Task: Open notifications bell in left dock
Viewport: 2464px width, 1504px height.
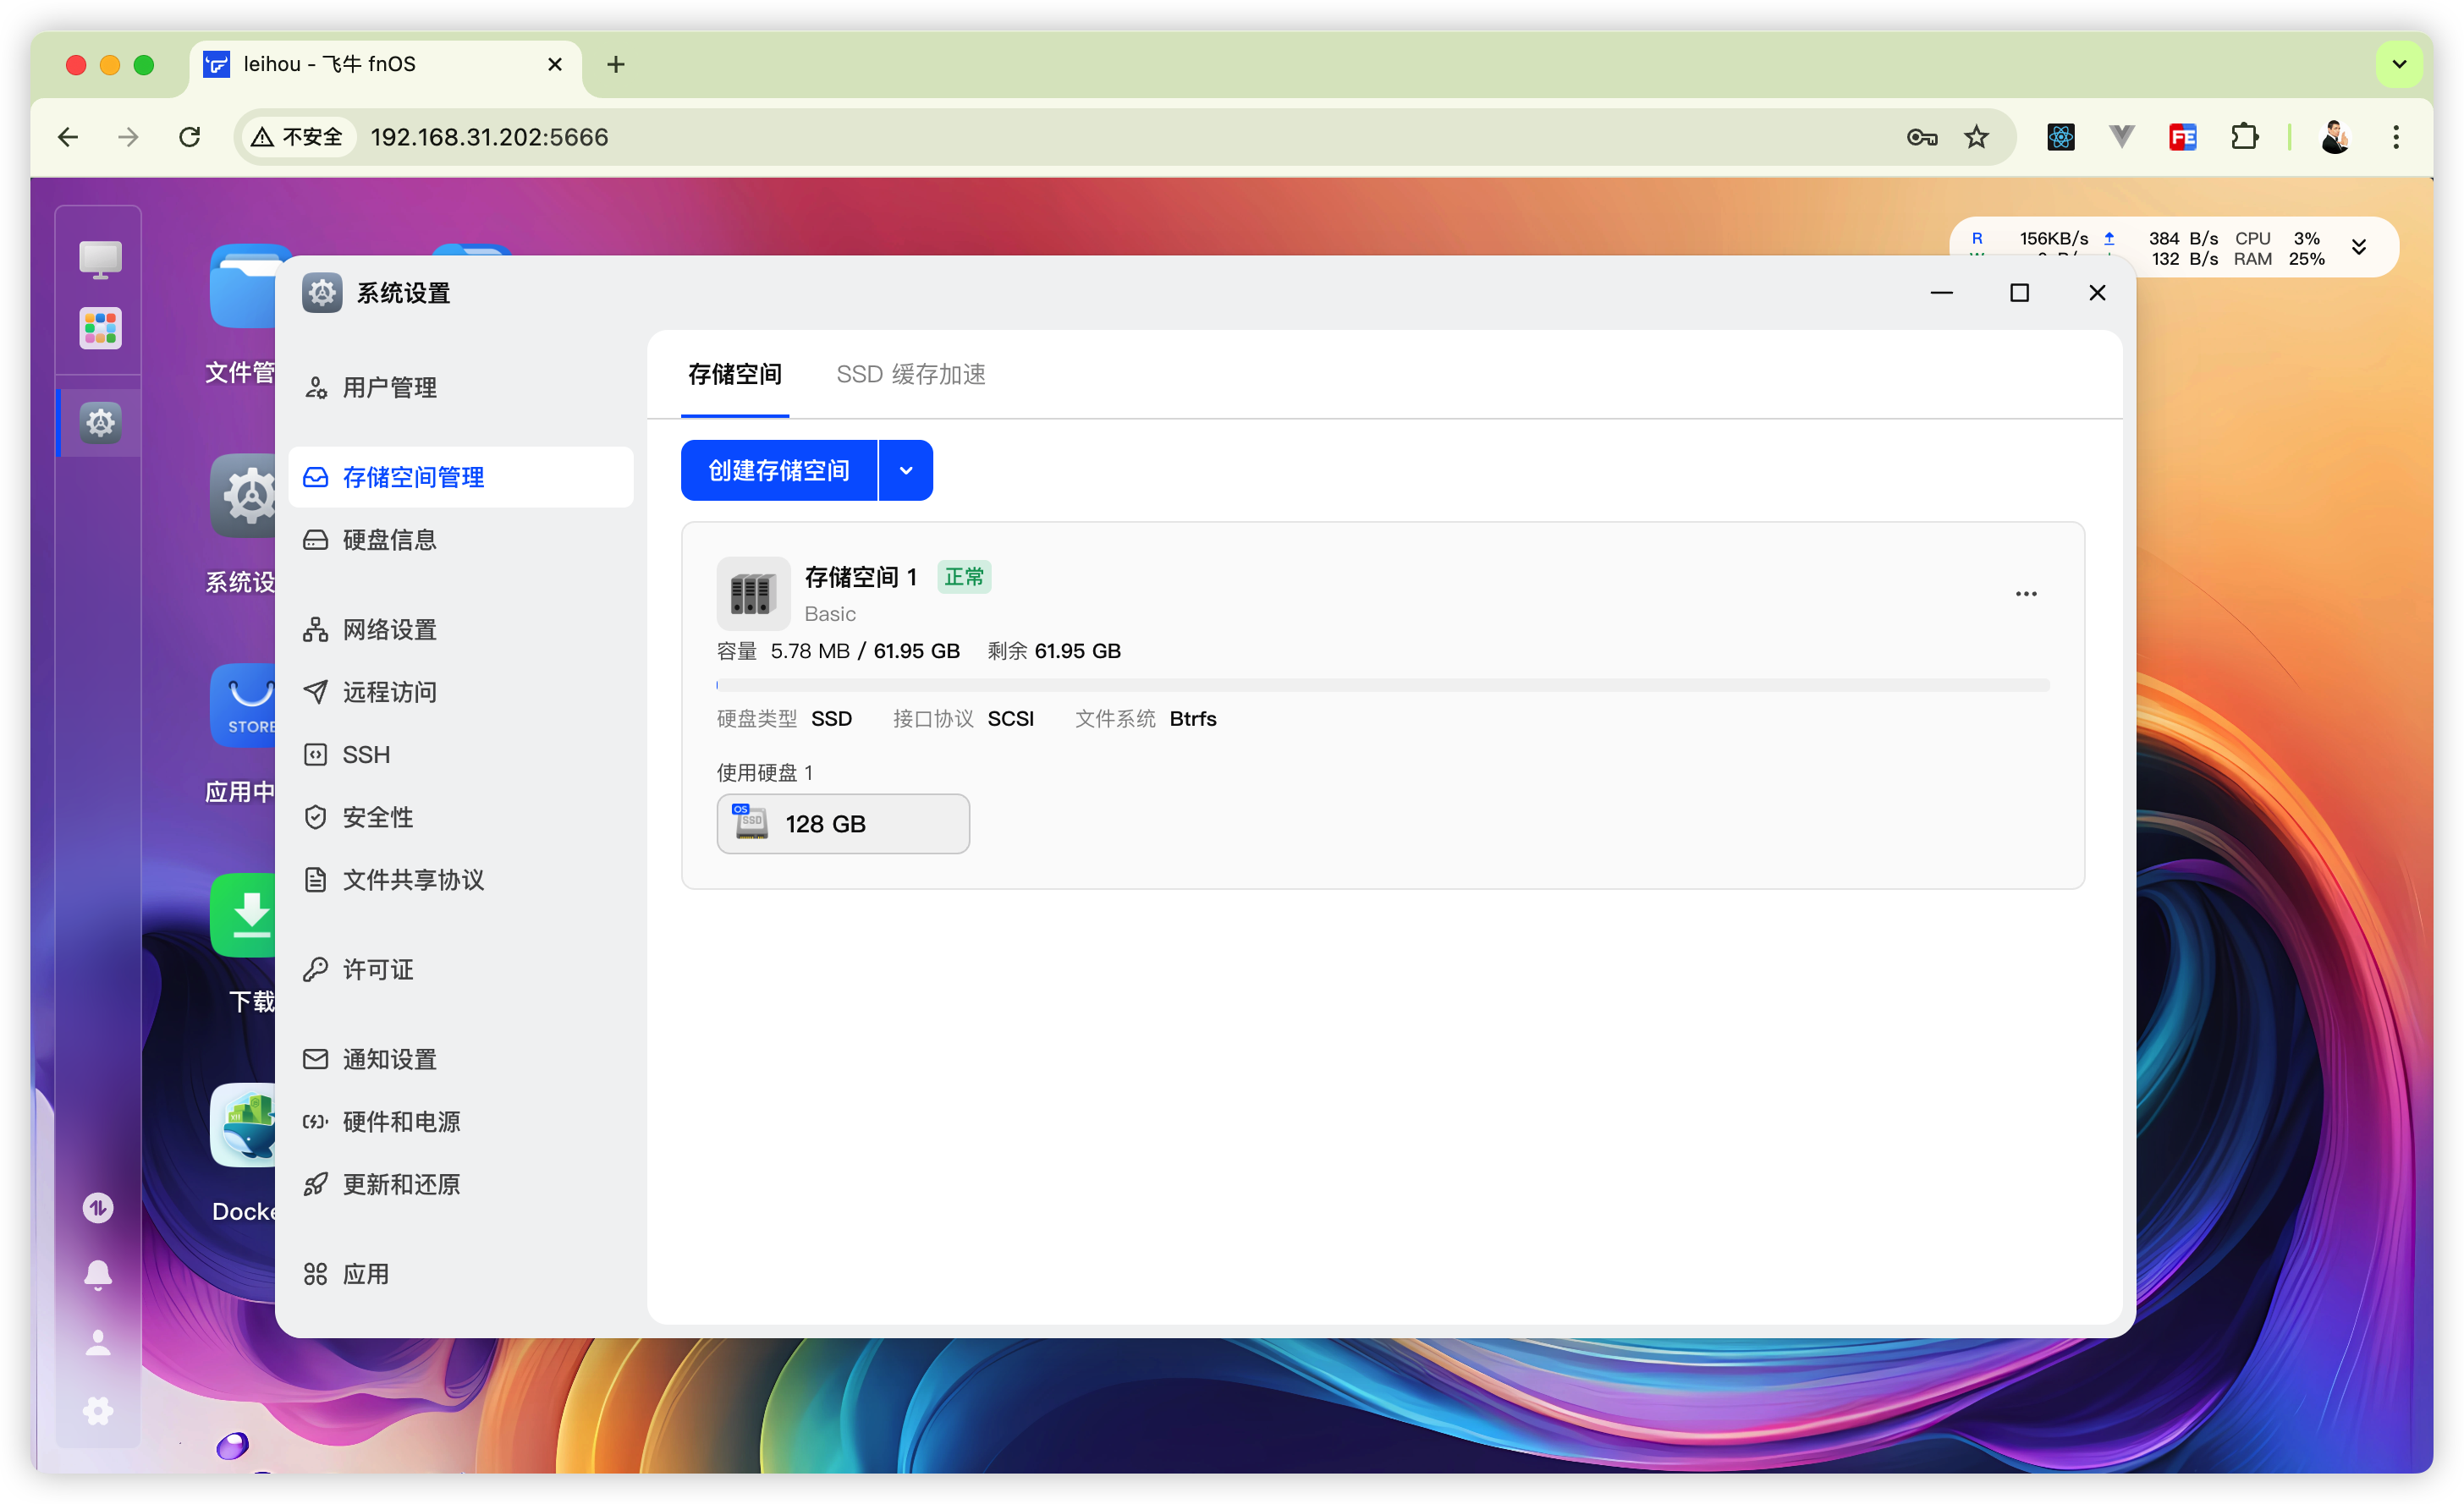Action: pos(98,1275)
